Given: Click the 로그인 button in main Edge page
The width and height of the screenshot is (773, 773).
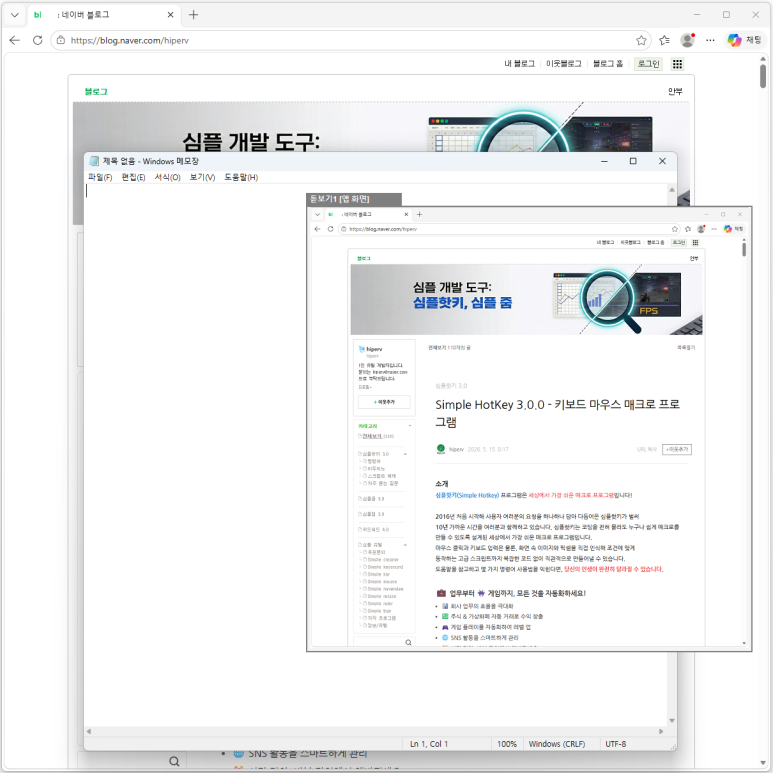Looking at the screenshot, I should click(x=648, y=64).
